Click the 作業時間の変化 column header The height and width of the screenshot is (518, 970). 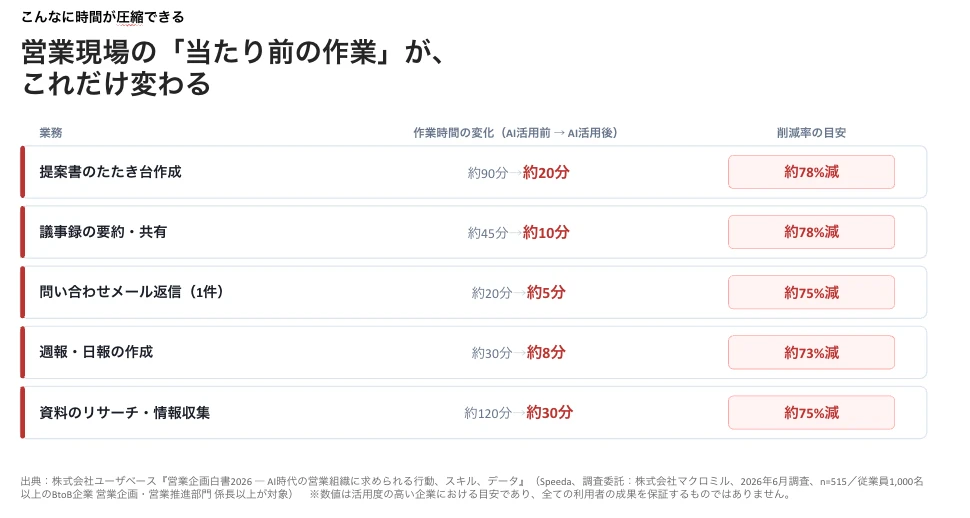pyautogui.click(x=515, y=132)
